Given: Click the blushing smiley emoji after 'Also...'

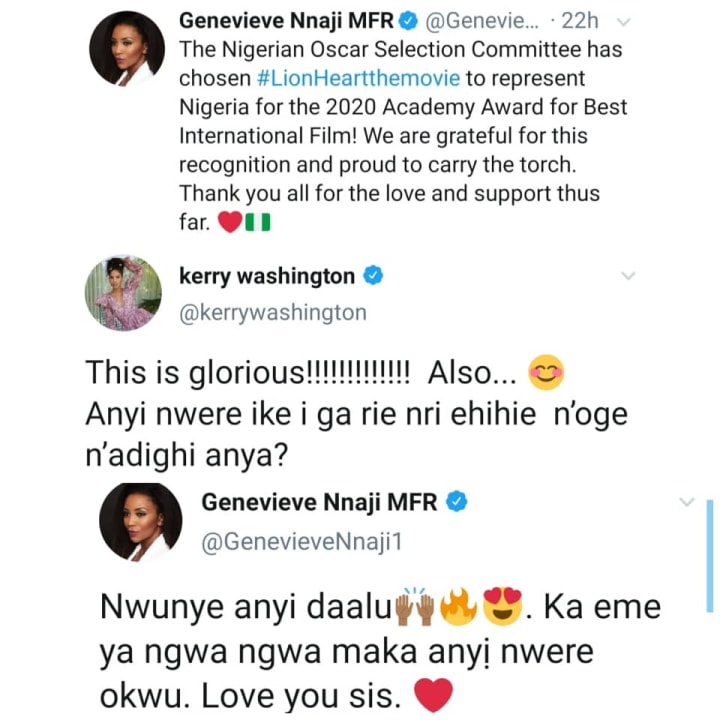Looking at the screenshot, I should coord(546,372).
